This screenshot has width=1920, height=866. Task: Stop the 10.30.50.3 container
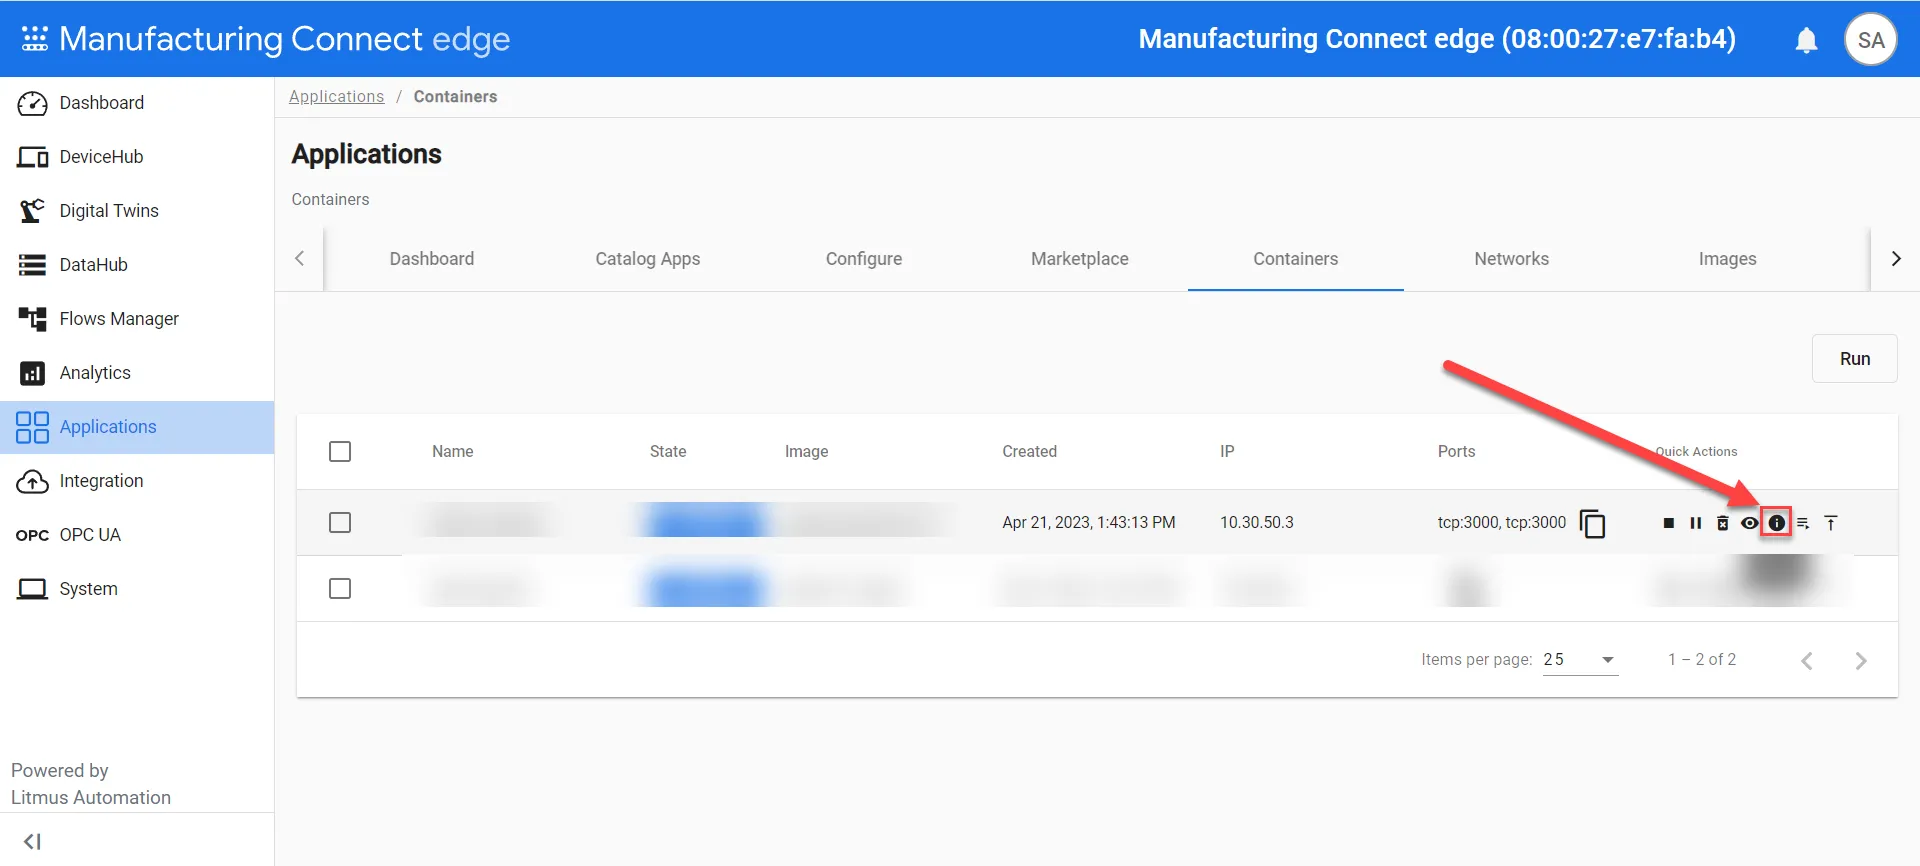tap(1668, 523)
